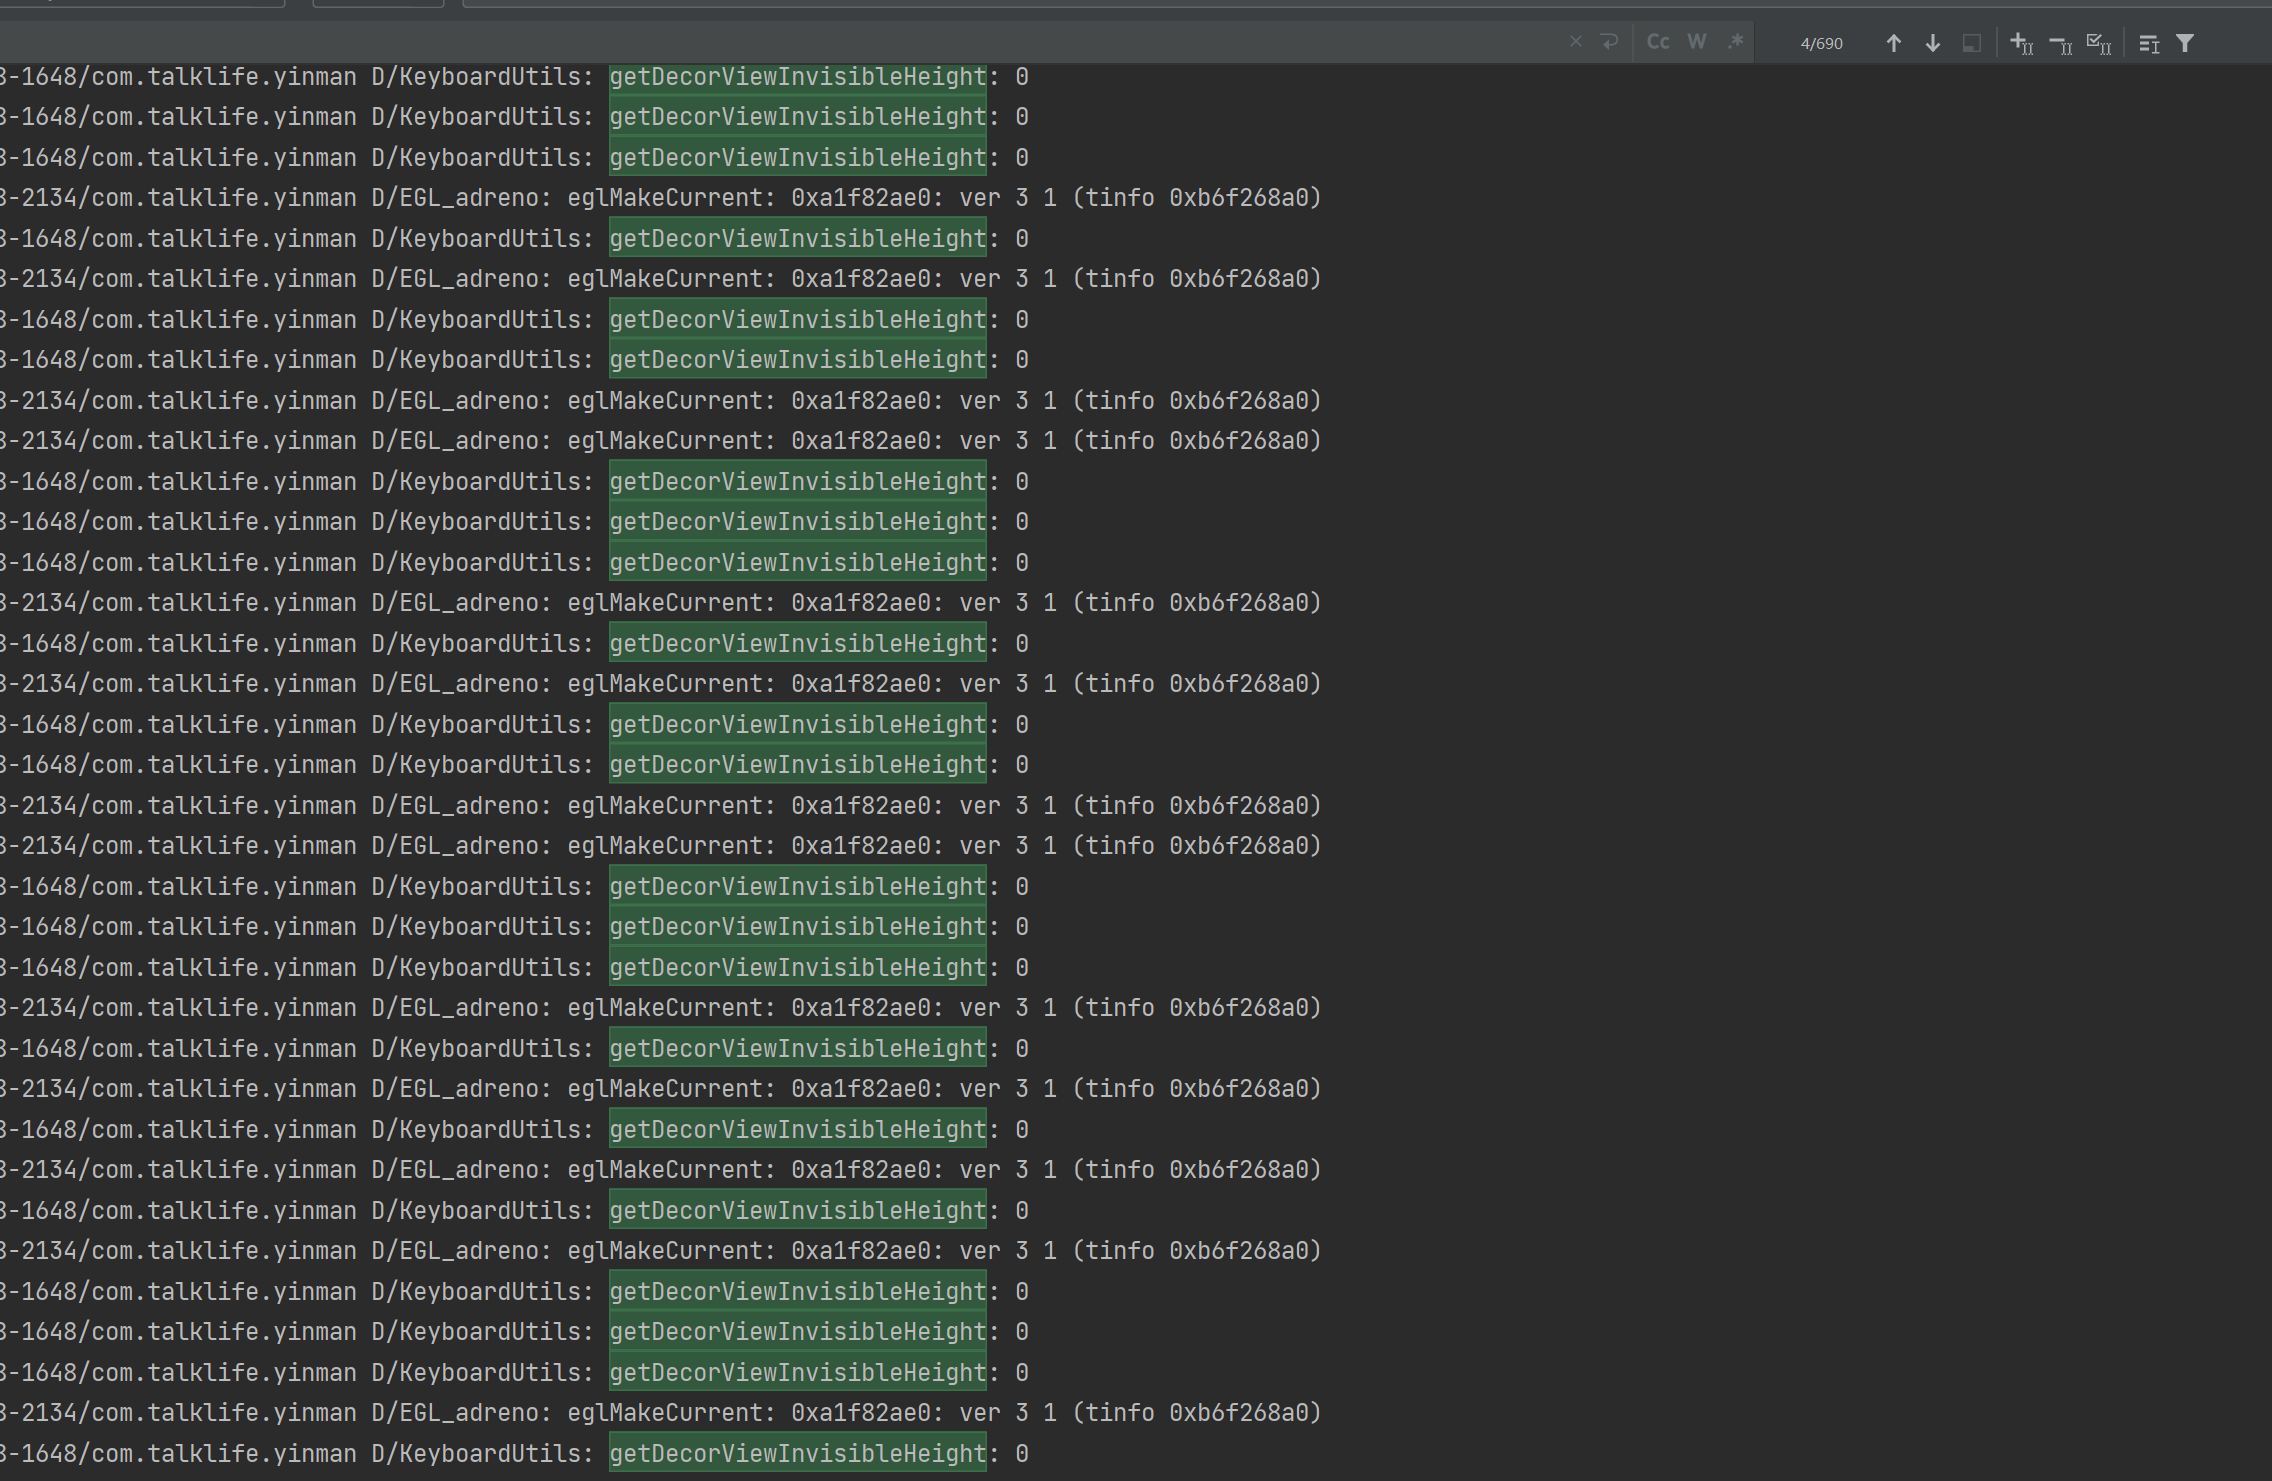2272x1481 pixels.
Task: Click the new line search icon
Action: pos(1609,42)
